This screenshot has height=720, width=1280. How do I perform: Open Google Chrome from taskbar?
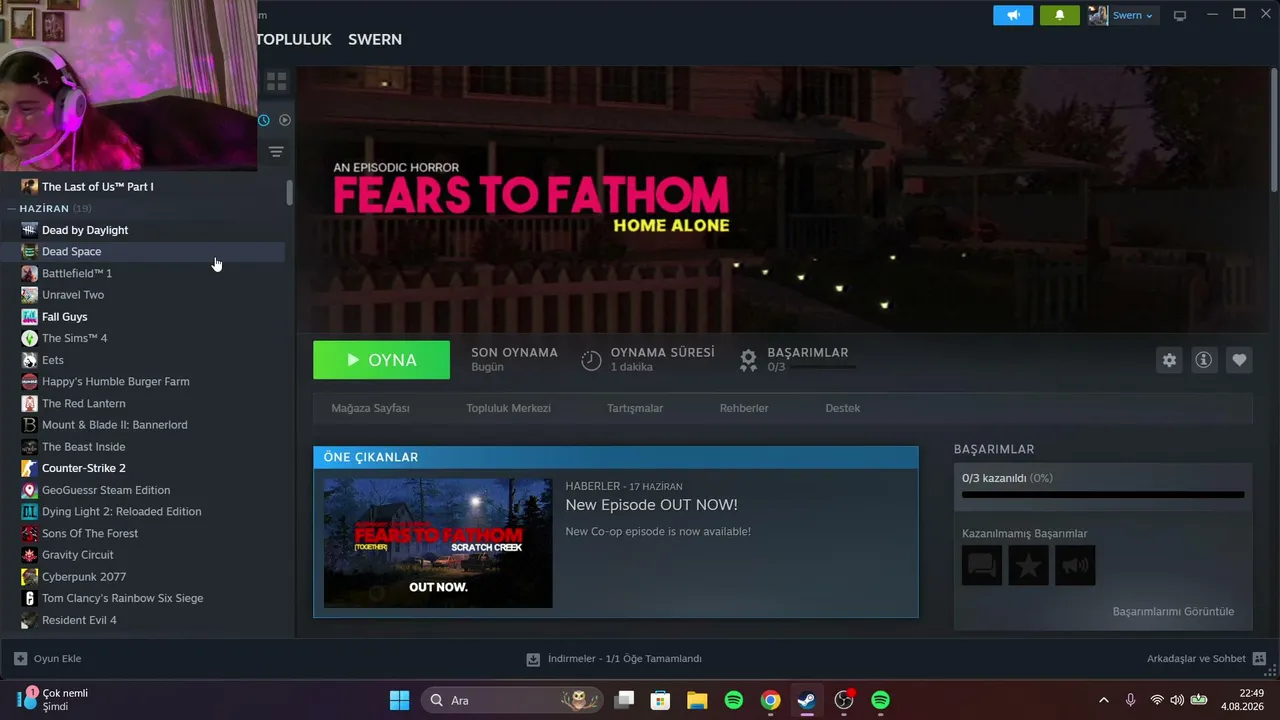point(770,700)
